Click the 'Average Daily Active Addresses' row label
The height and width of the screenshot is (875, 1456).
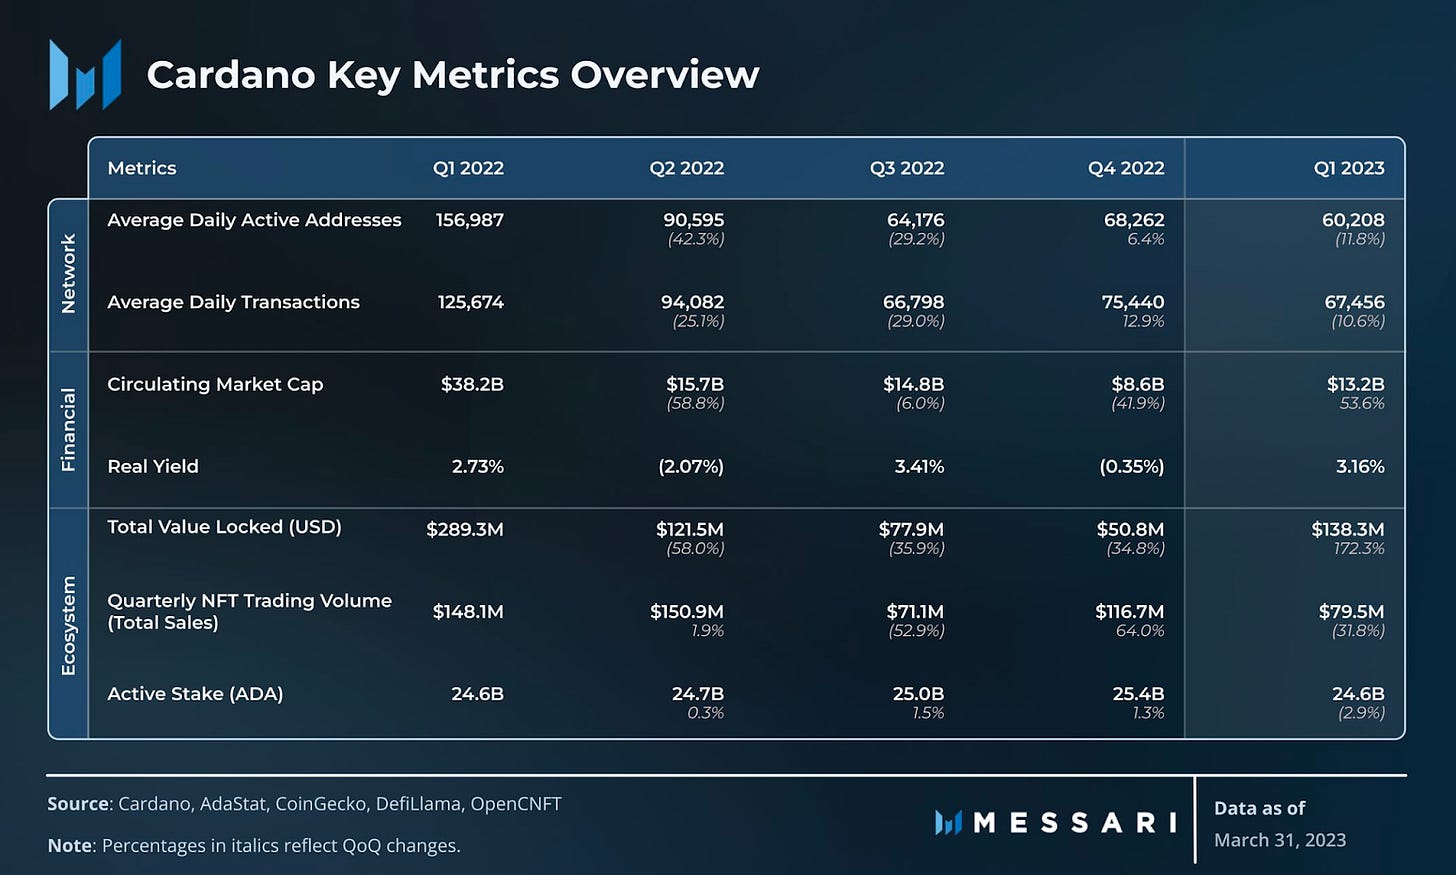coord(254,220)
